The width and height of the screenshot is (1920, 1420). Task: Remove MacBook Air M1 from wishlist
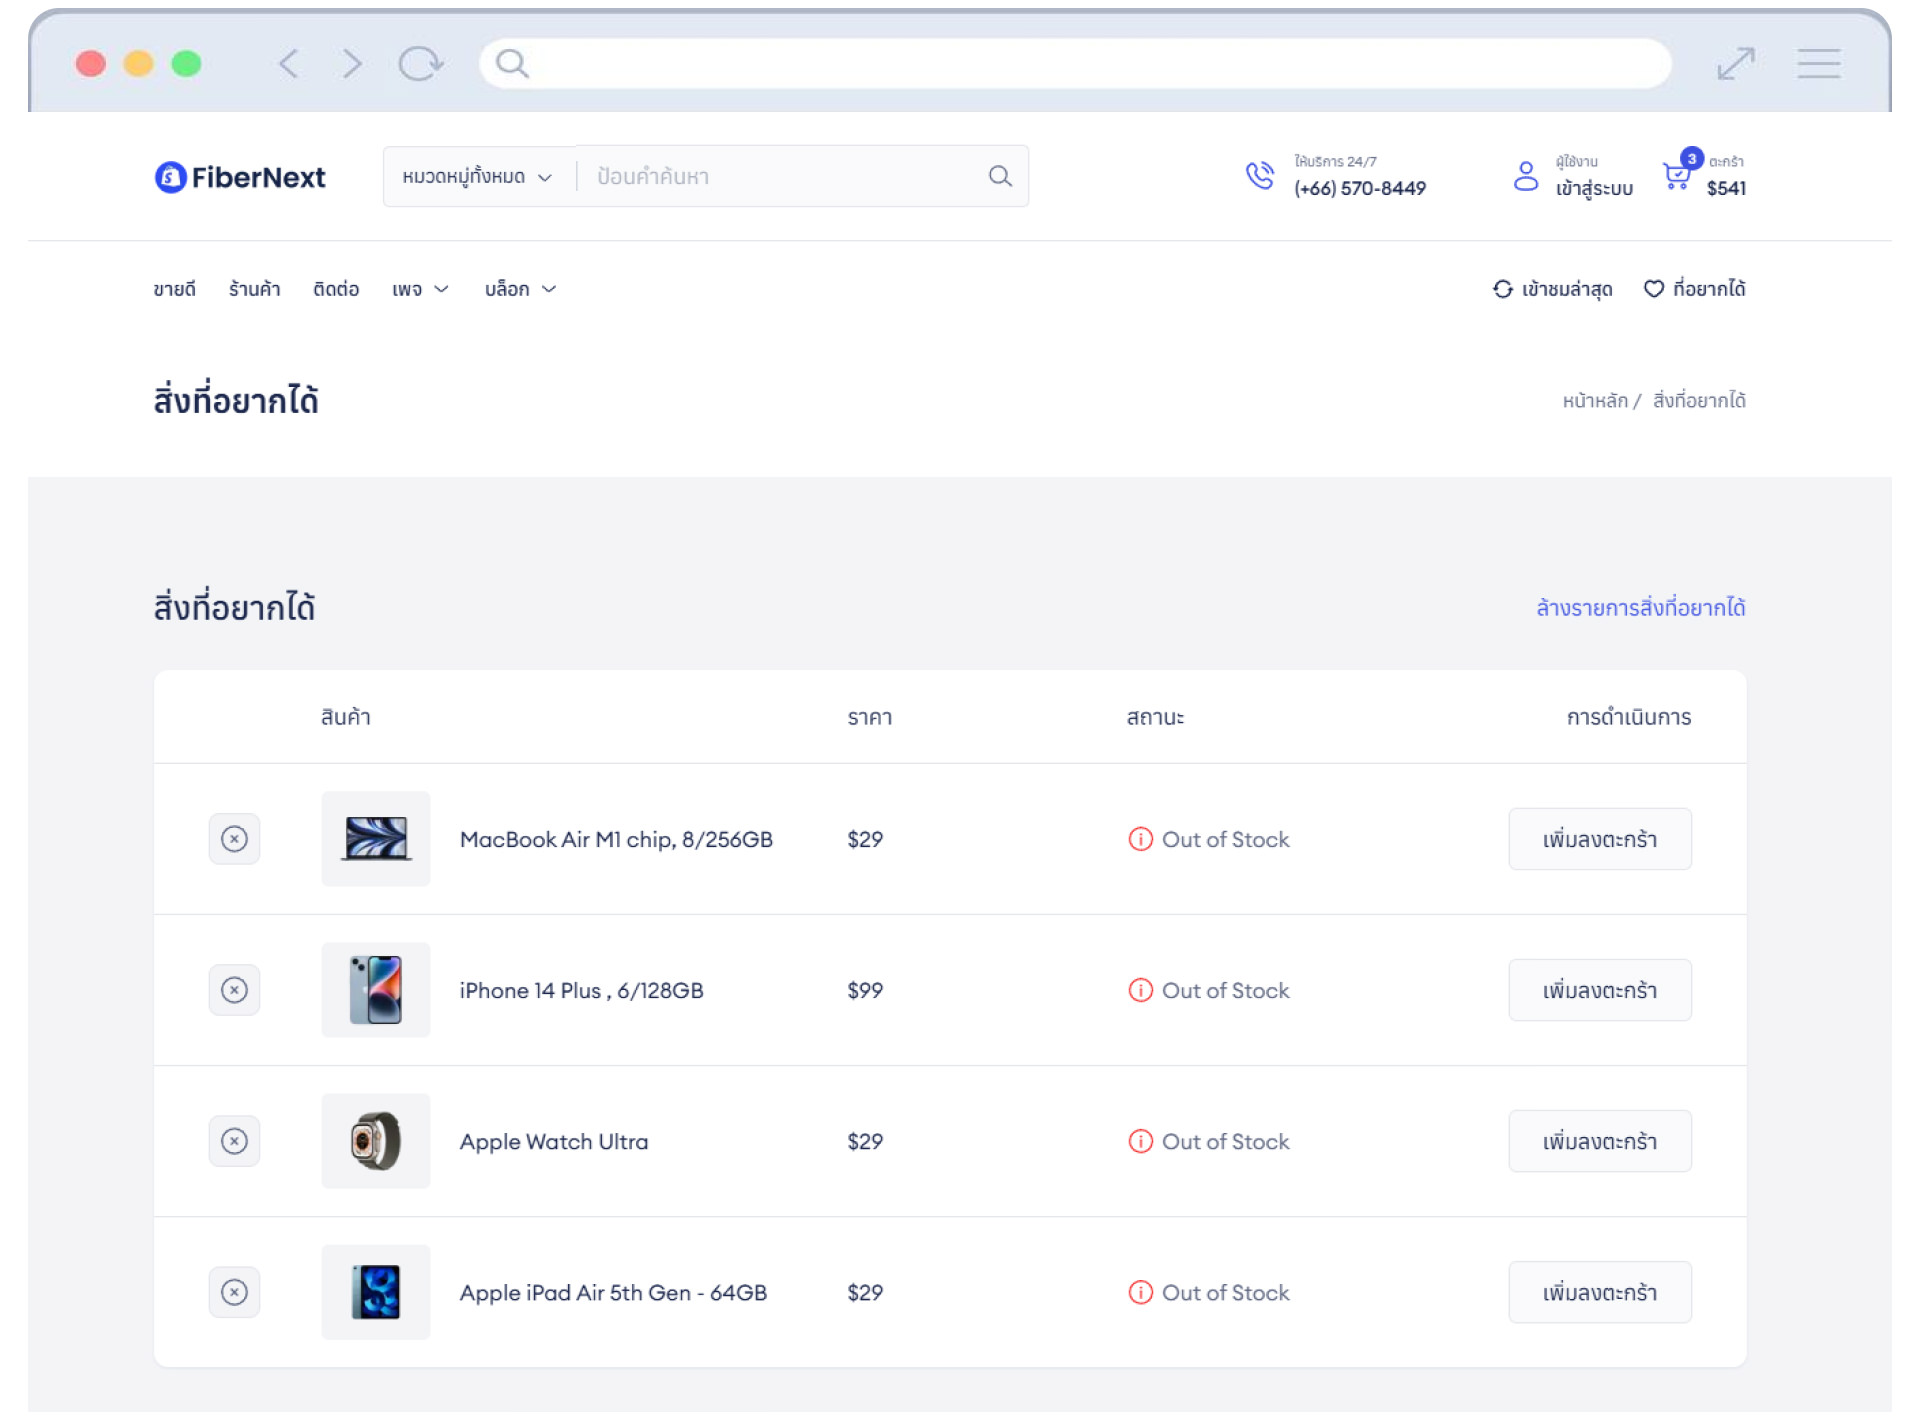click(x=234, y=838)
